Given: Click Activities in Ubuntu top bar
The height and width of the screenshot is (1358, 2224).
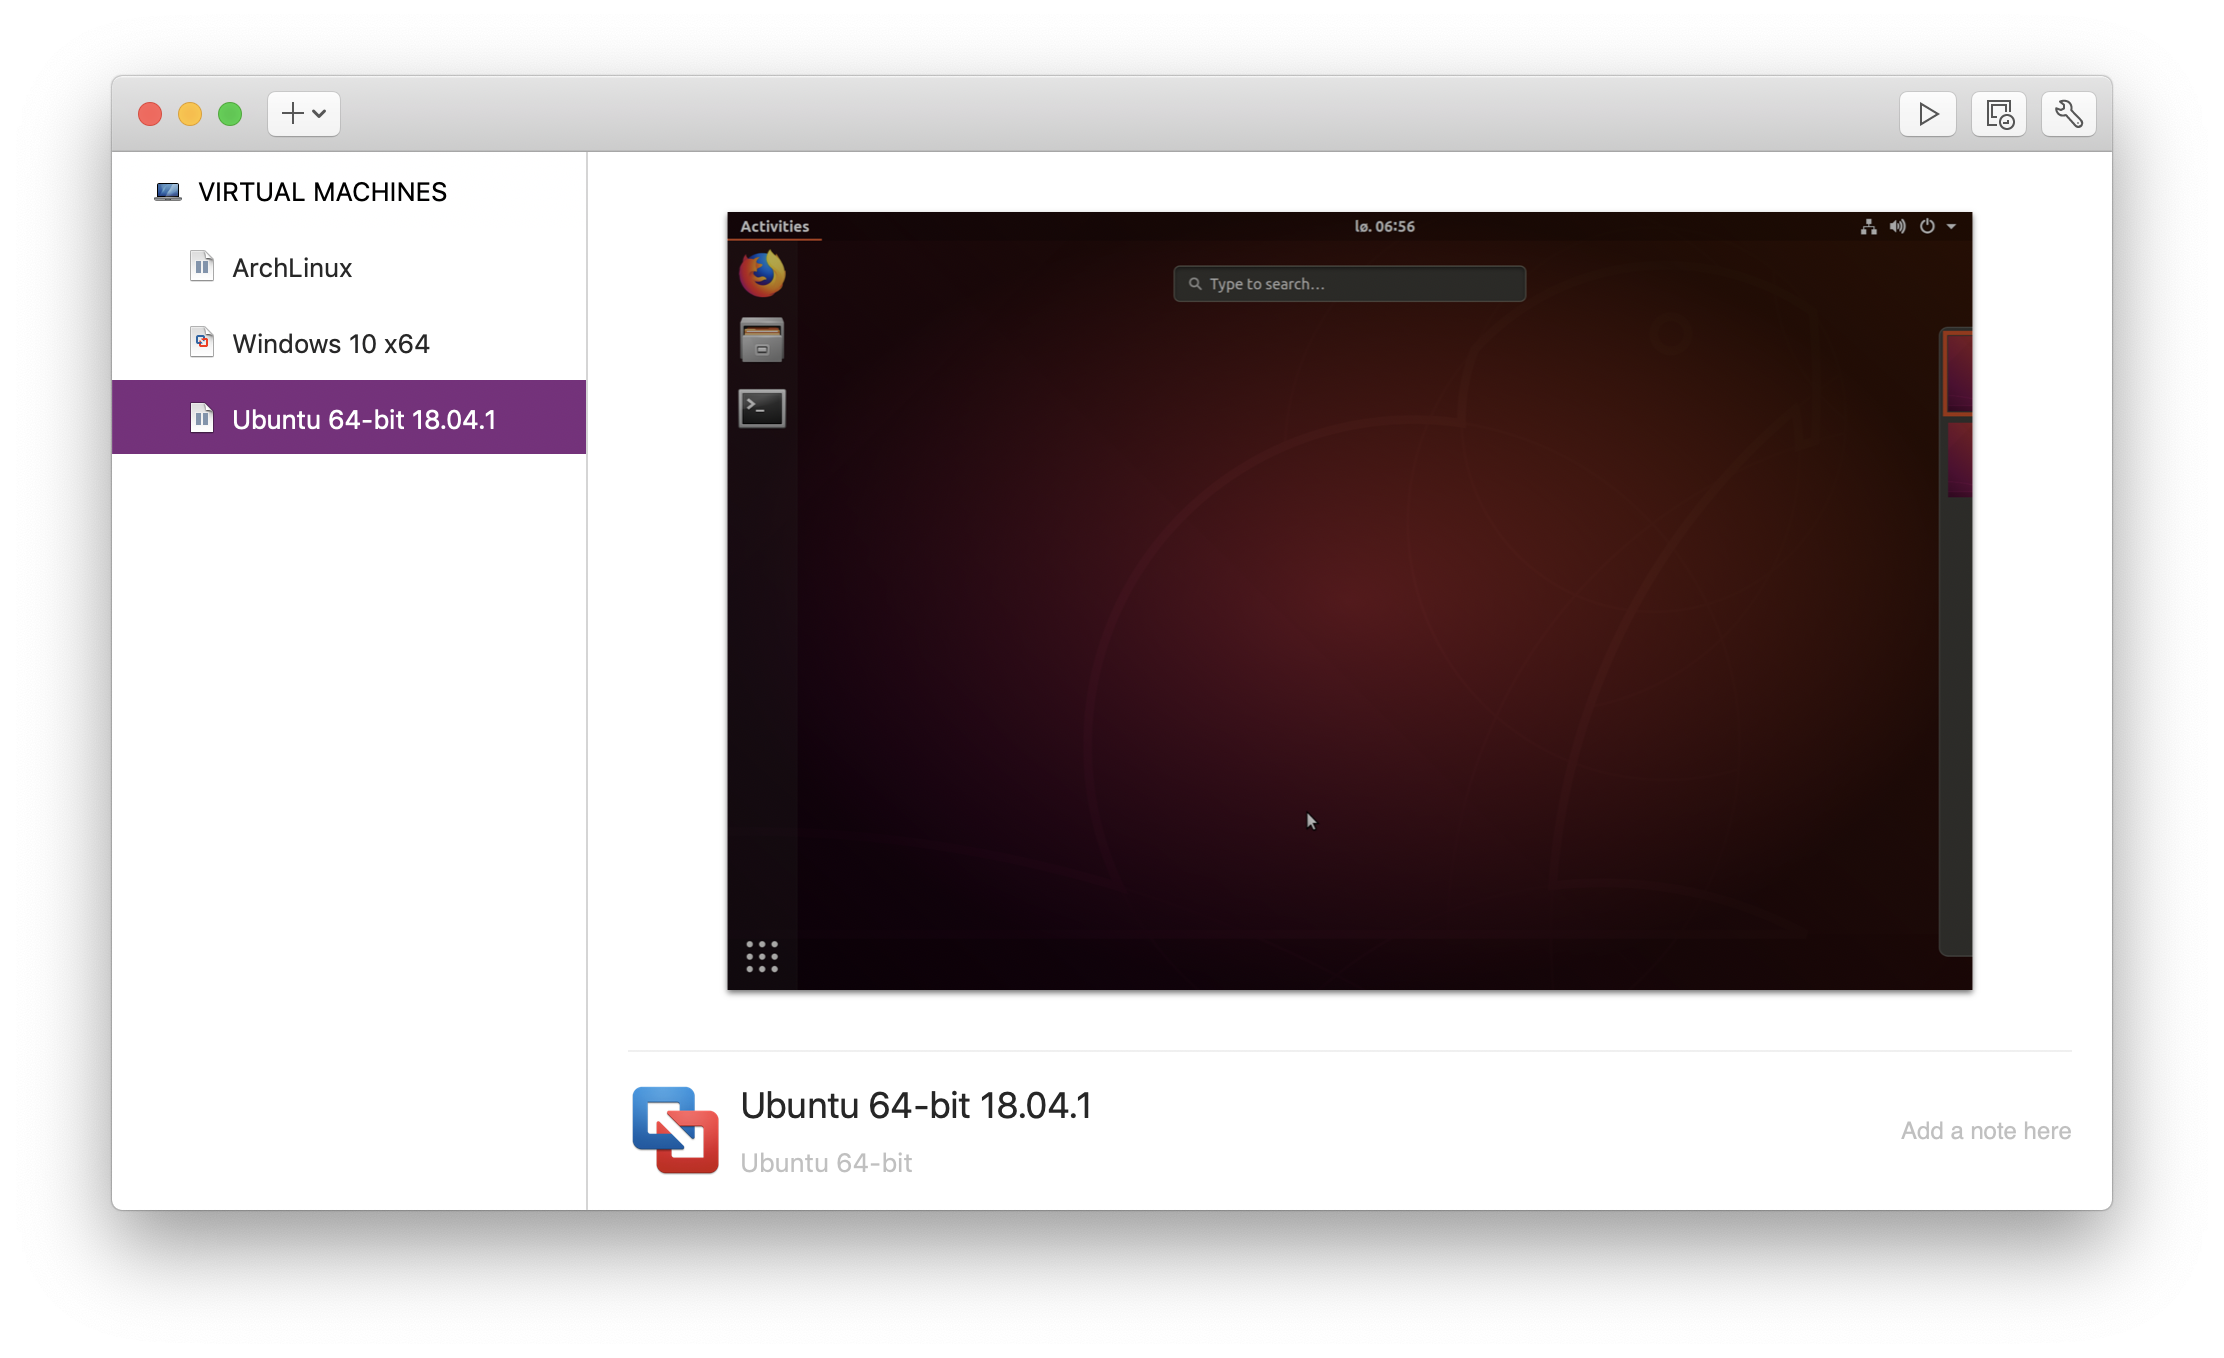Looking at the screenshot, I should click(x=774, y=227).
